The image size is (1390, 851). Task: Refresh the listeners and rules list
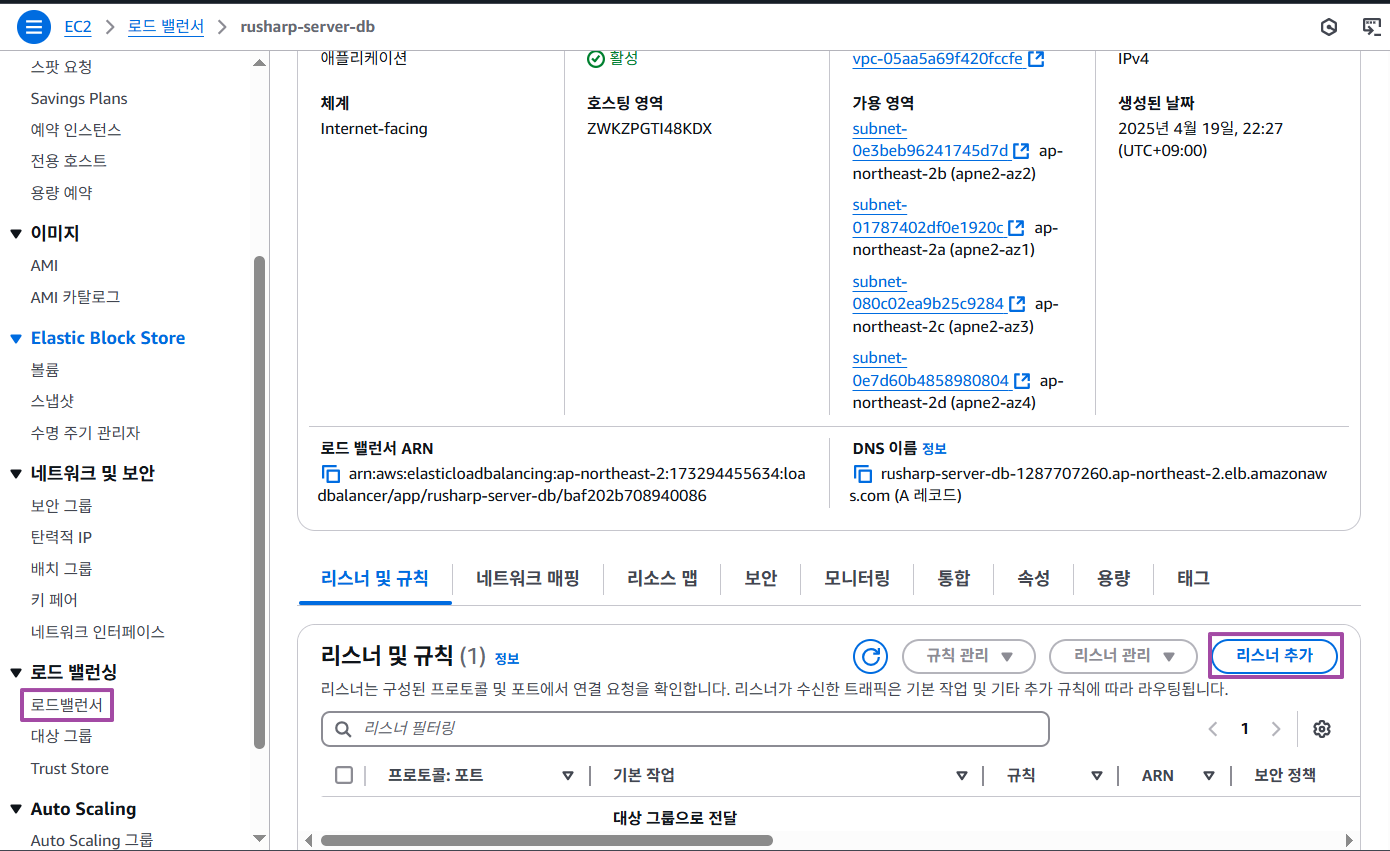point(871,656)
